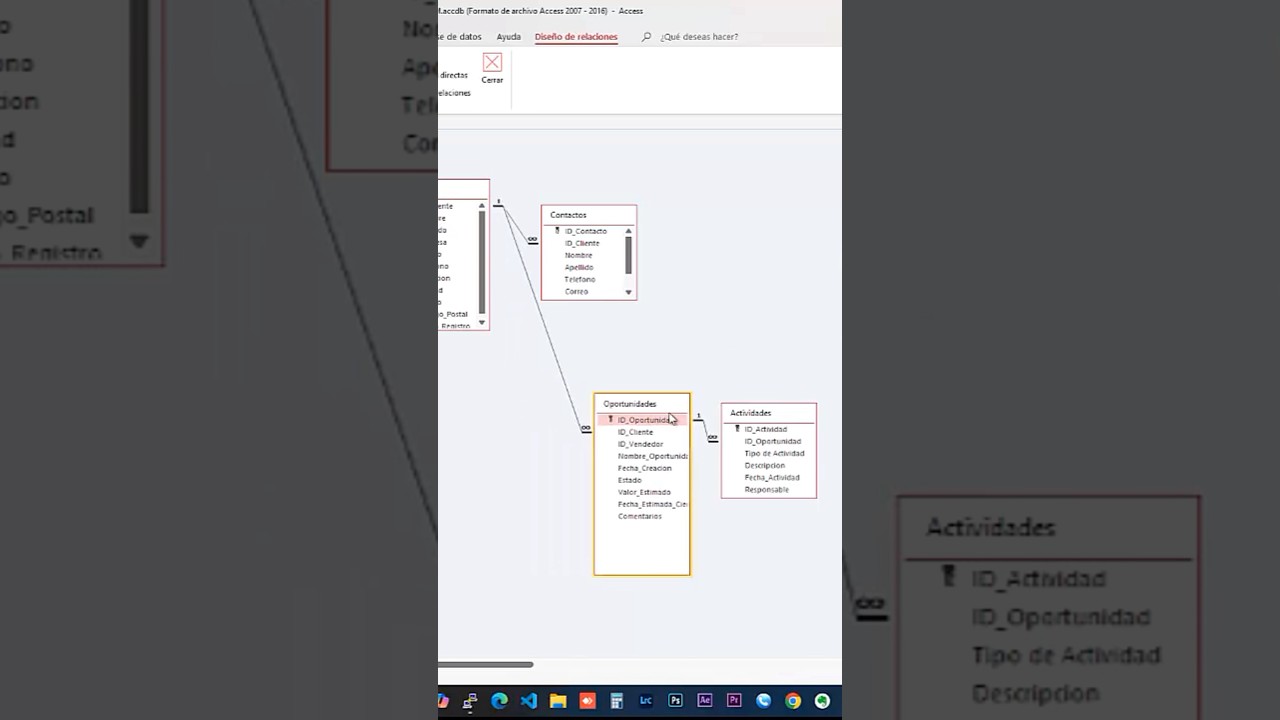Screen dimensions: 1280x720
Task: Open Google Chrome from the taskbar
Action: (x=793, y=701)
